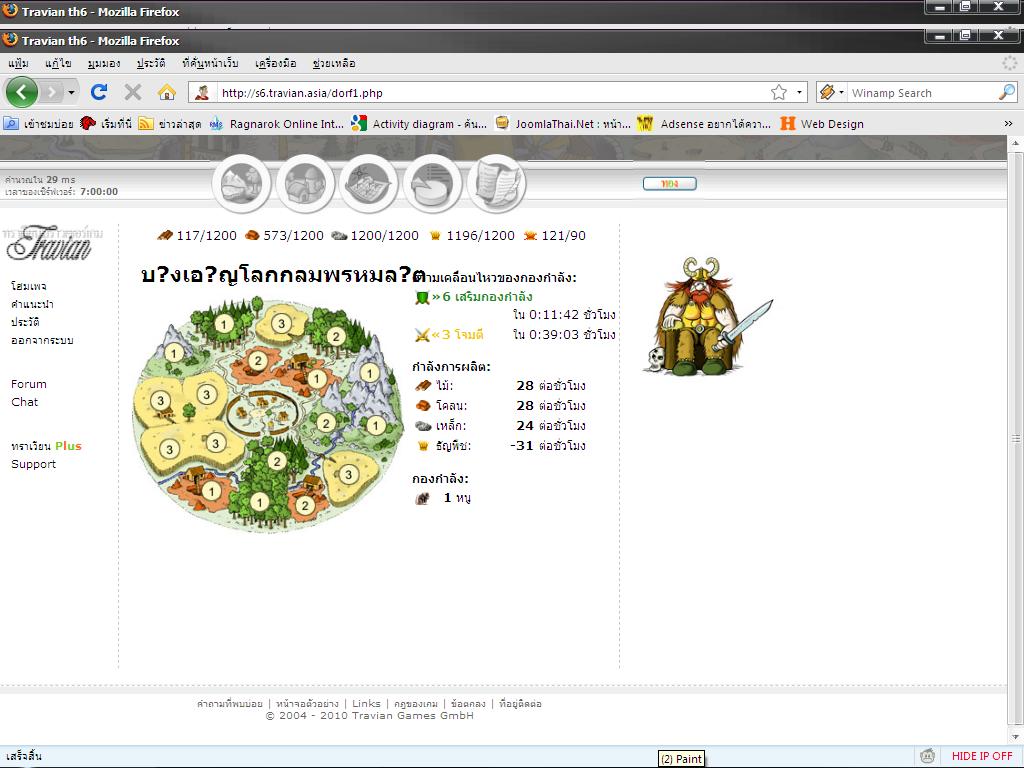Open the ทราเวียน Plus link
Viewport: 1024px width, 768px height.
coord(46,446)
